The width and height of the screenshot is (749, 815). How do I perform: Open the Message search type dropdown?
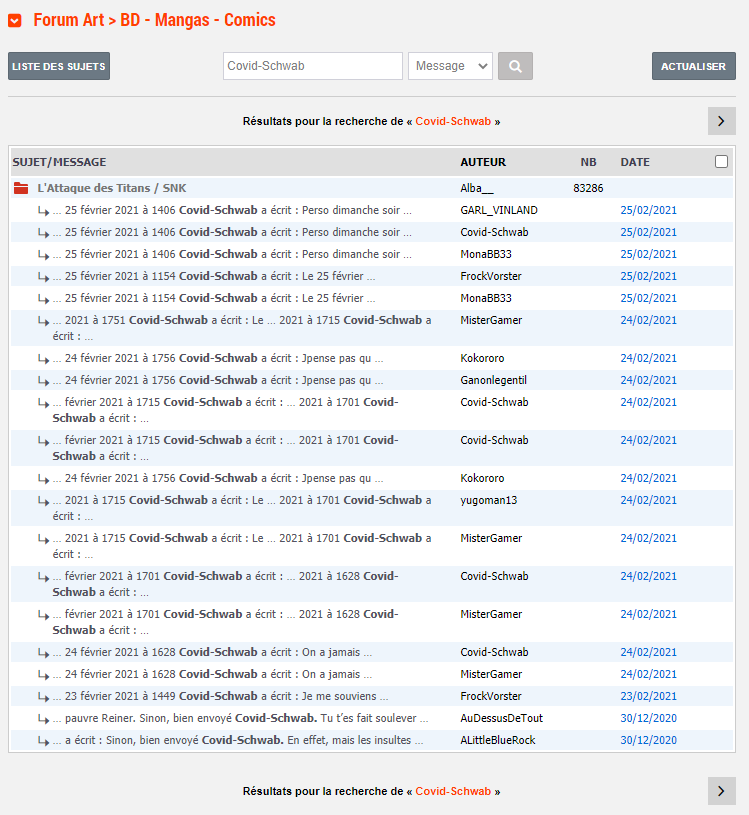click(450, 66)
